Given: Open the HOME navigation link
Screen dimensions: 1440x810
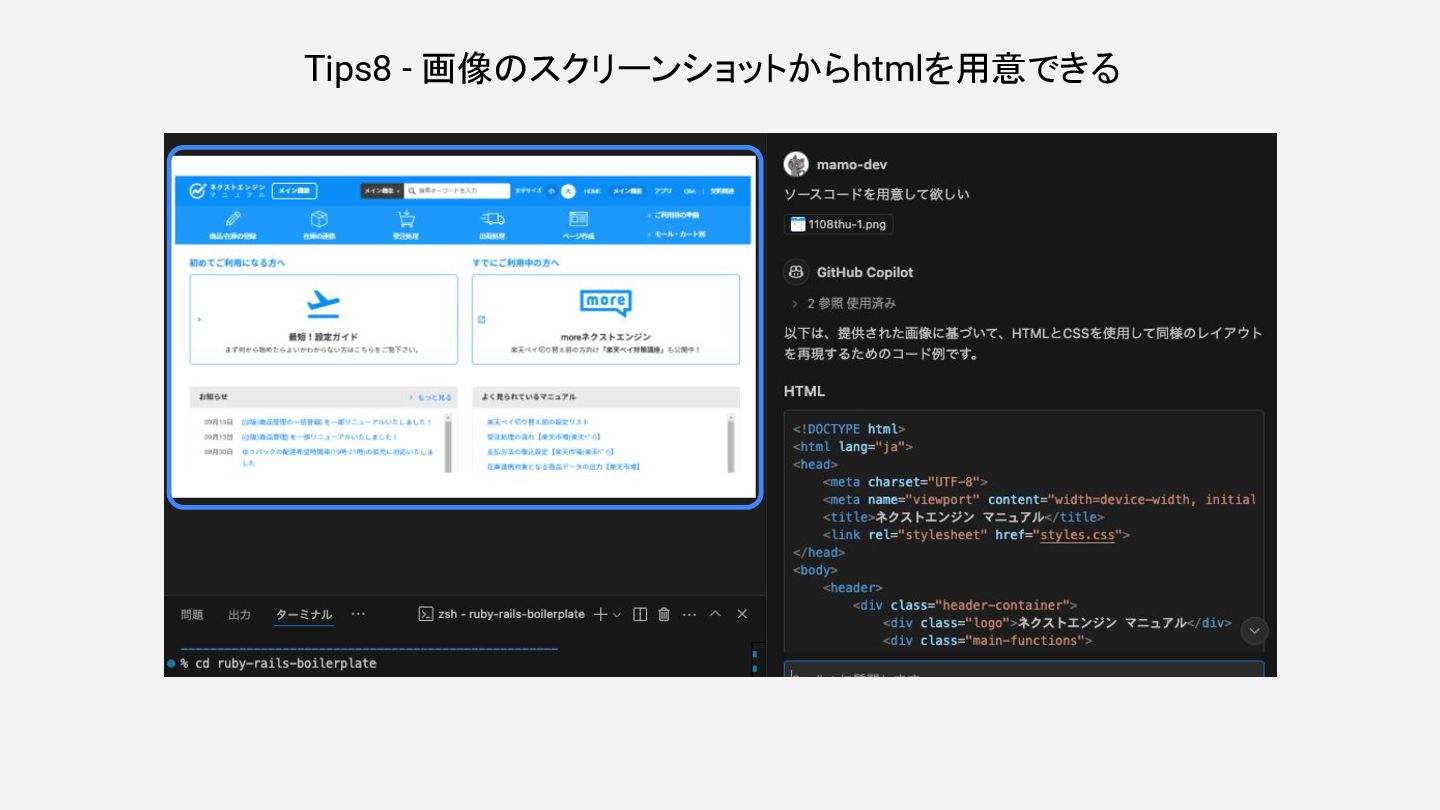Looking at the screenshot, I should pos(592,190).
